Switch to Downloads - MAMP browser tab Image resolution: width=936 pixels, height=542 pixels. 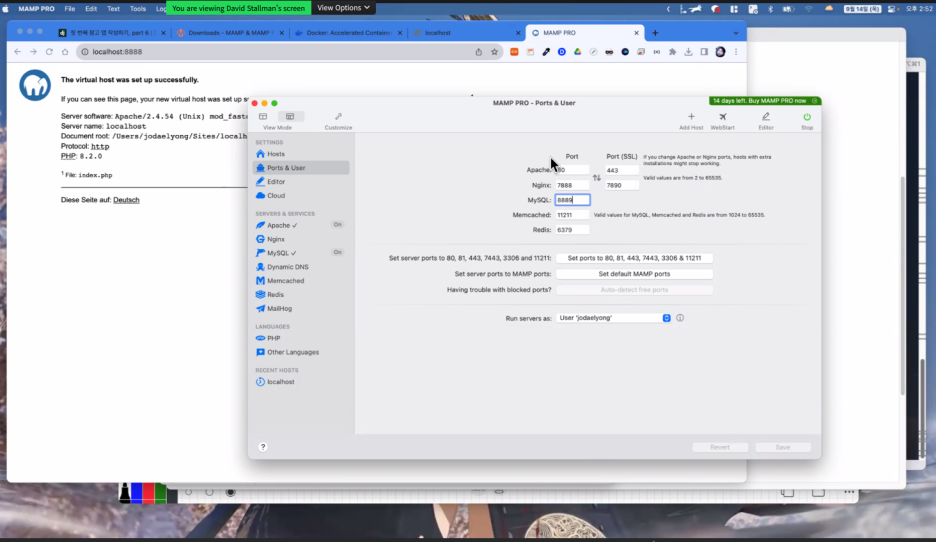pos(230,33)
